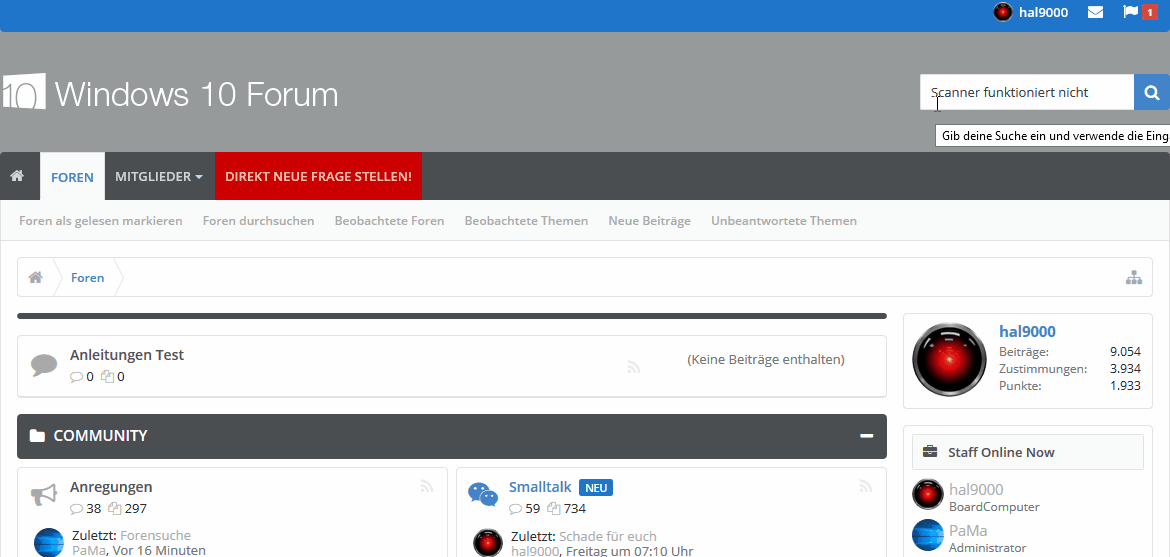The height and width of the screenshot is (557, 1170).
Task: Click the Foren breadcrumb link
Action: tap(87, 278)
